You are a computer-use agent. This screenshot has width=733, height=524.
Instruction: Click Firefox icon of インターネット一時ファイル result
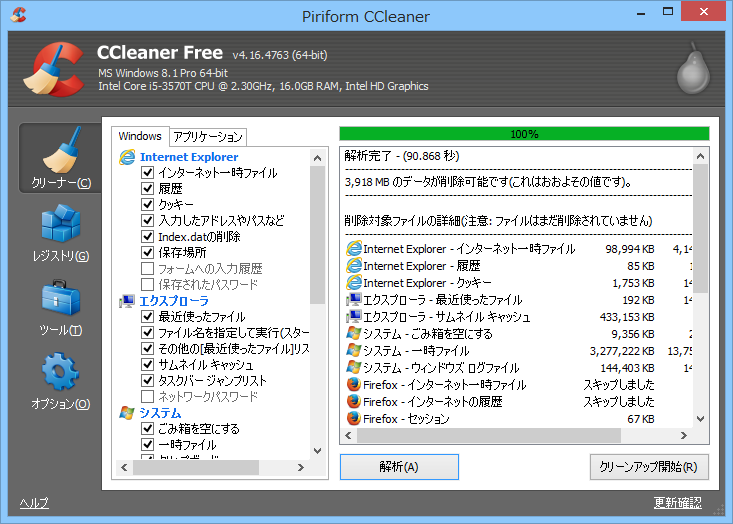tap(354, 385)
